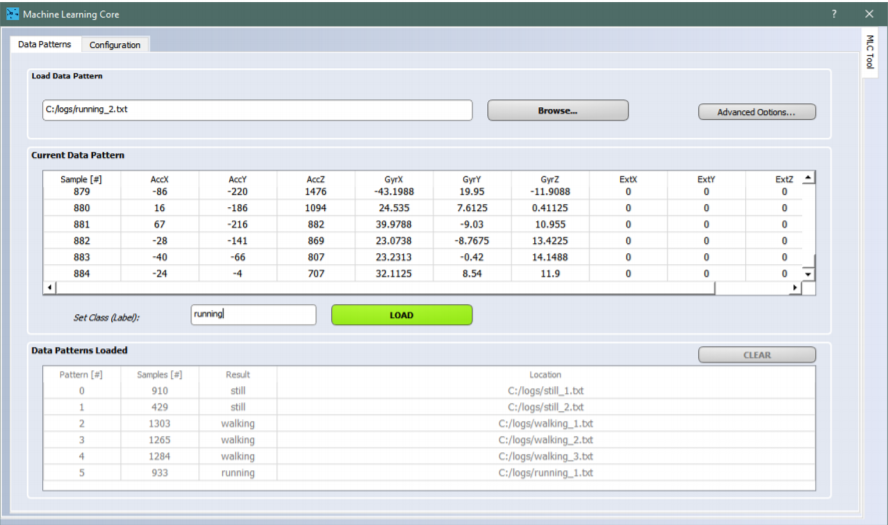The height and width of the screenshot is (525, 888).
Task: Click the Pattern [#] column header
Action: [82, 374]
